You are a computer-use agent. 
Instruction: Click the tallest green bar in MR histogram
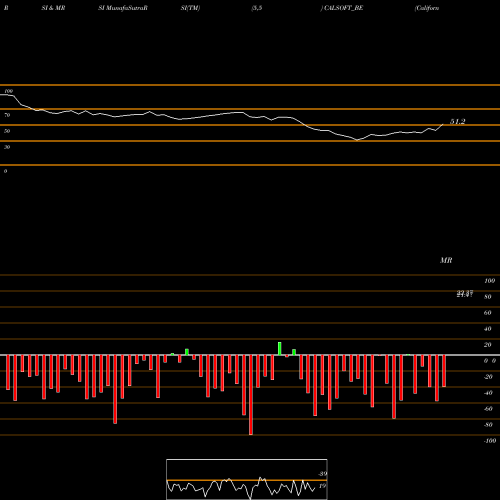280,349
